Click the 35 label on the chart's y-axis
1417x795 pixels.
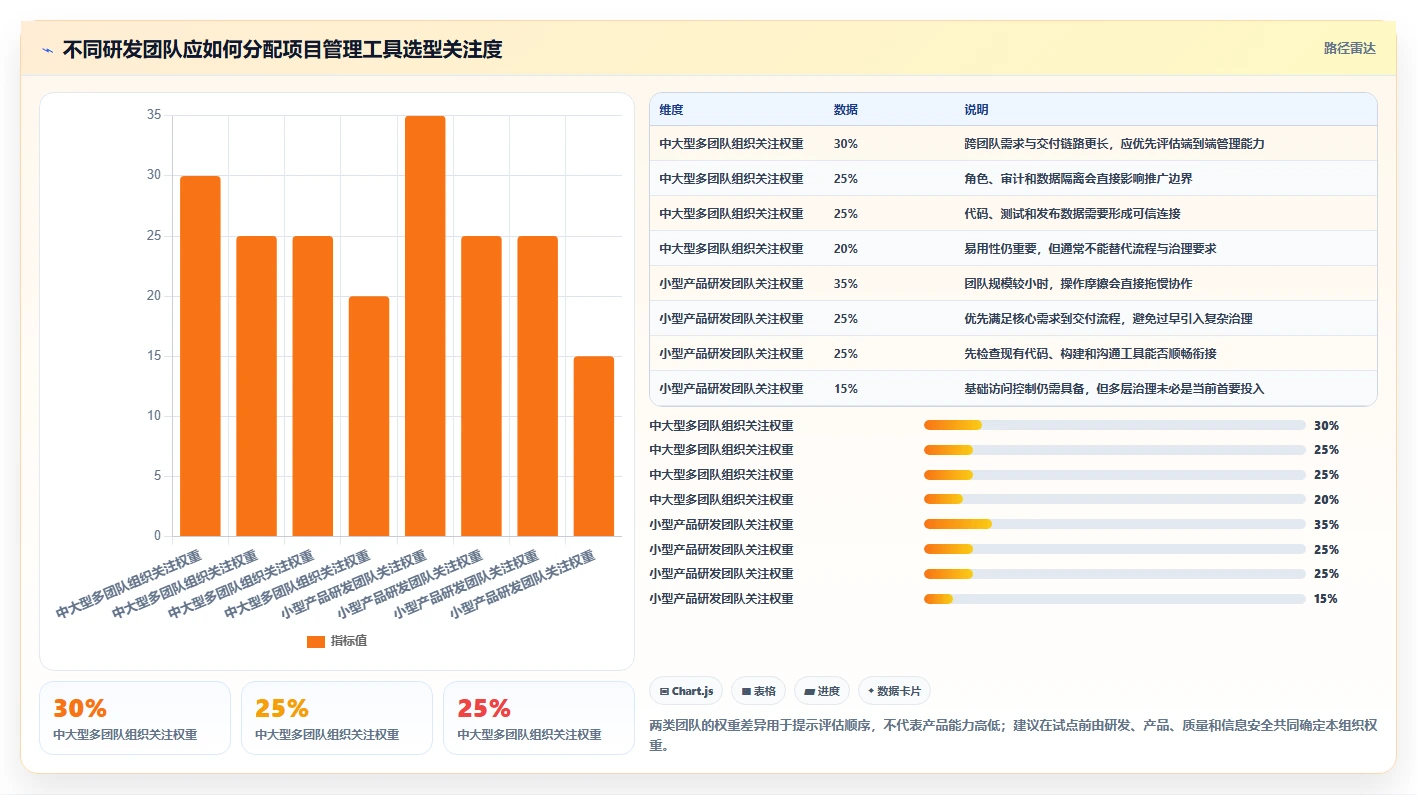pos(154,115)
